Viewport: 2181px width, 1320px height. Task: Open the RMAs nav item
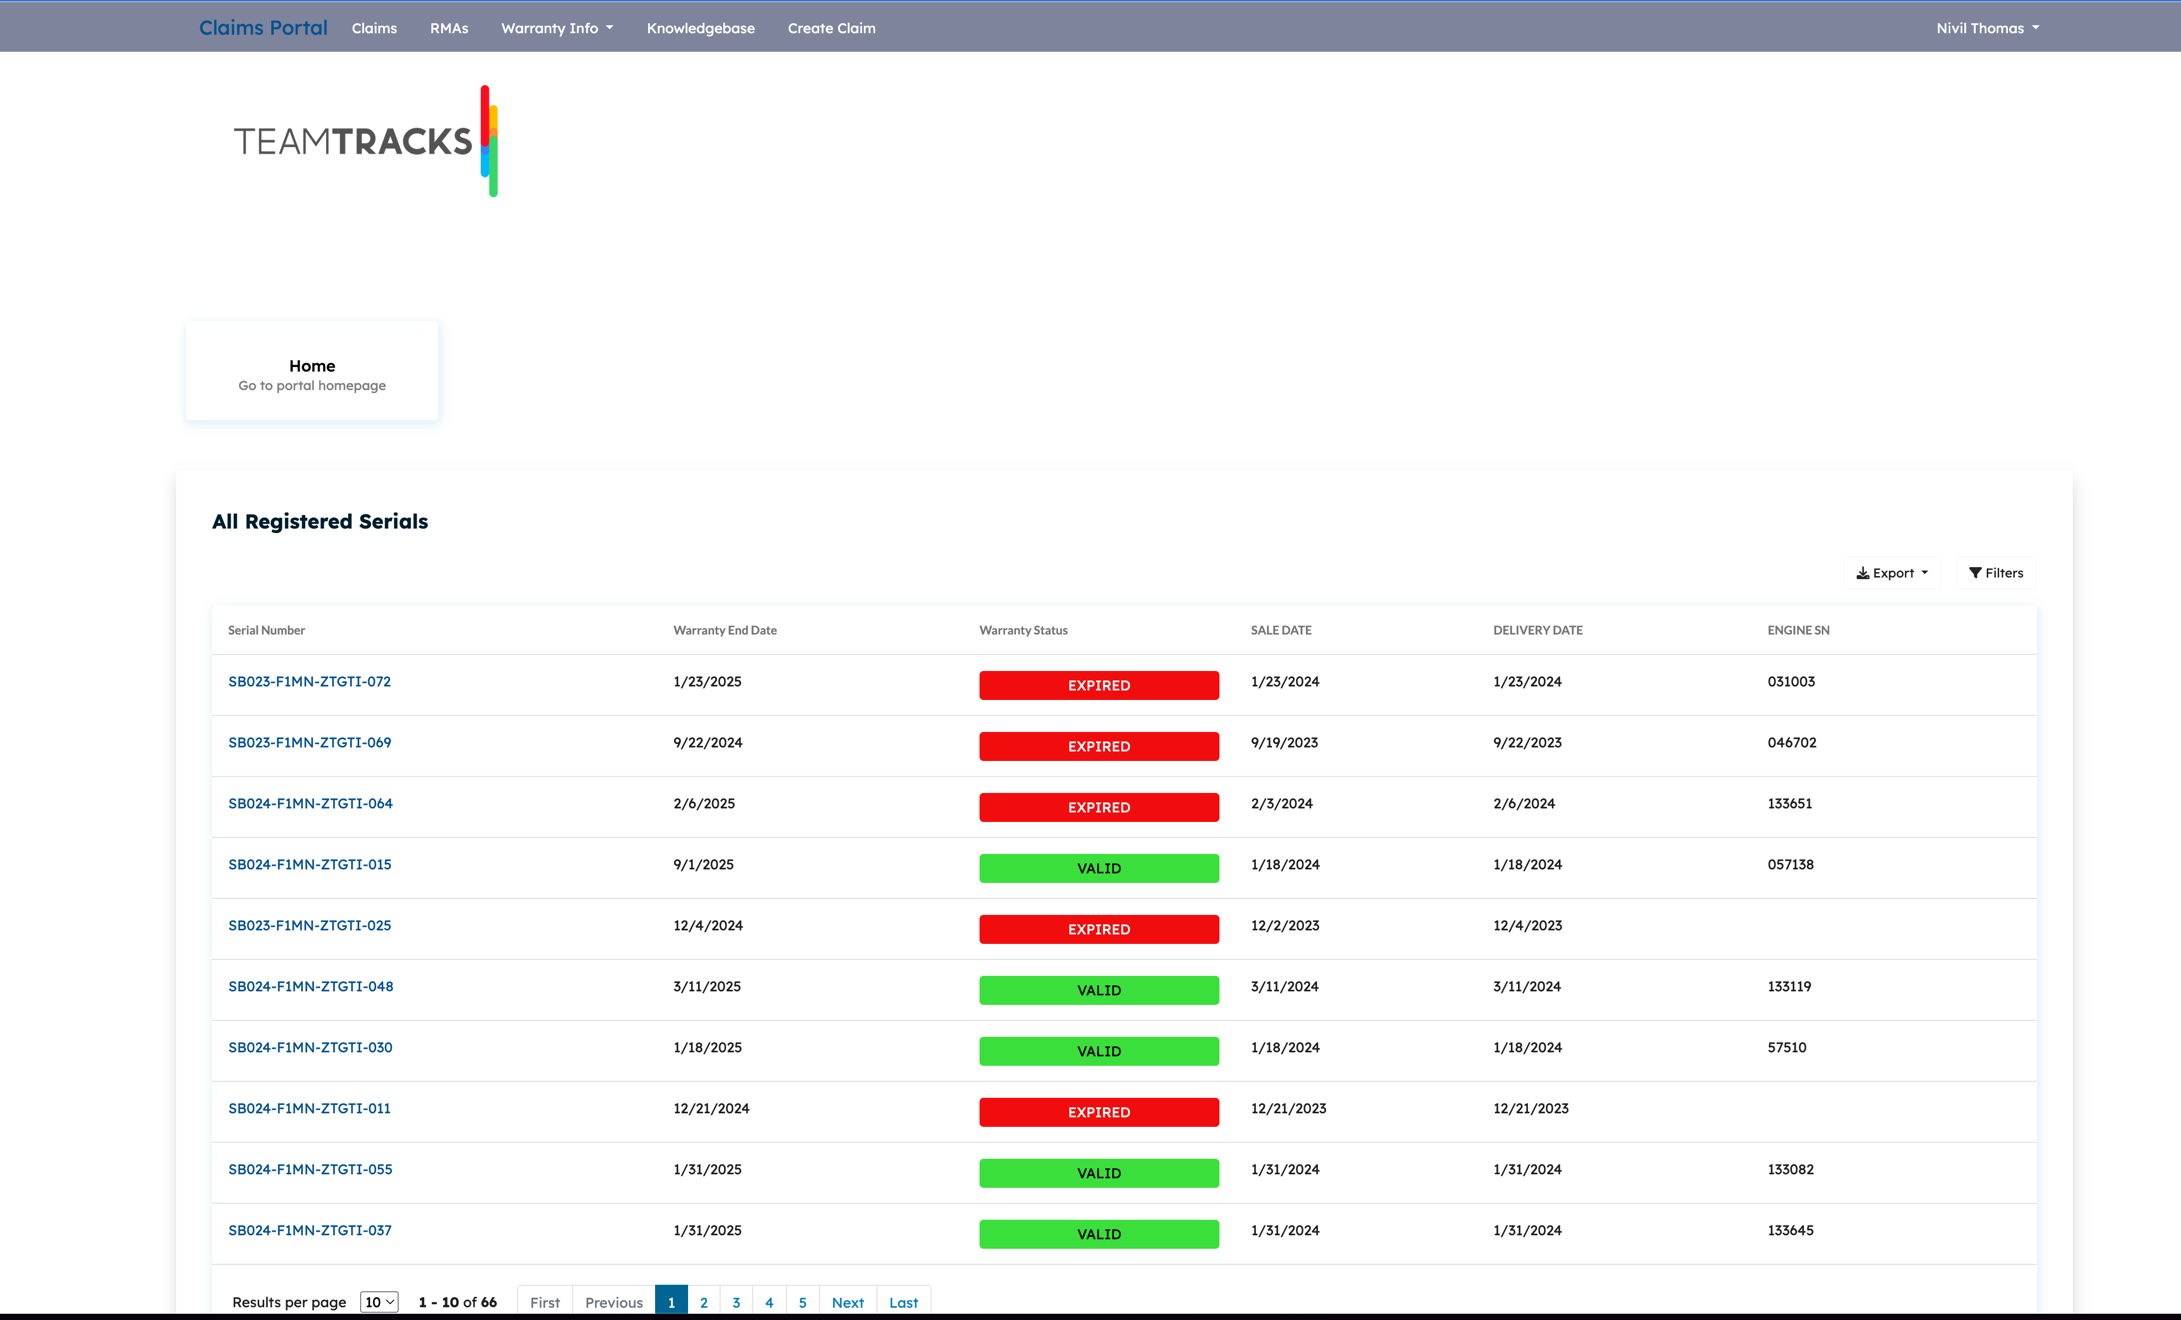(449, 28)
